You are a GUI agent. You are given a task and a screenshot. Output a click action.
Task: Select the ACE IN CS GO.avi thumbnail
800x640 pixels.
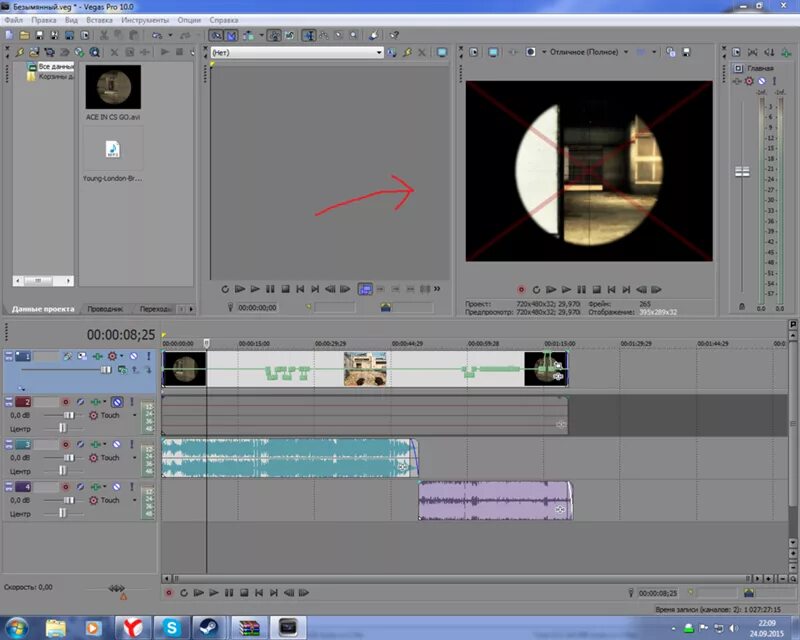pyautogui.click(x=113, y=88)
